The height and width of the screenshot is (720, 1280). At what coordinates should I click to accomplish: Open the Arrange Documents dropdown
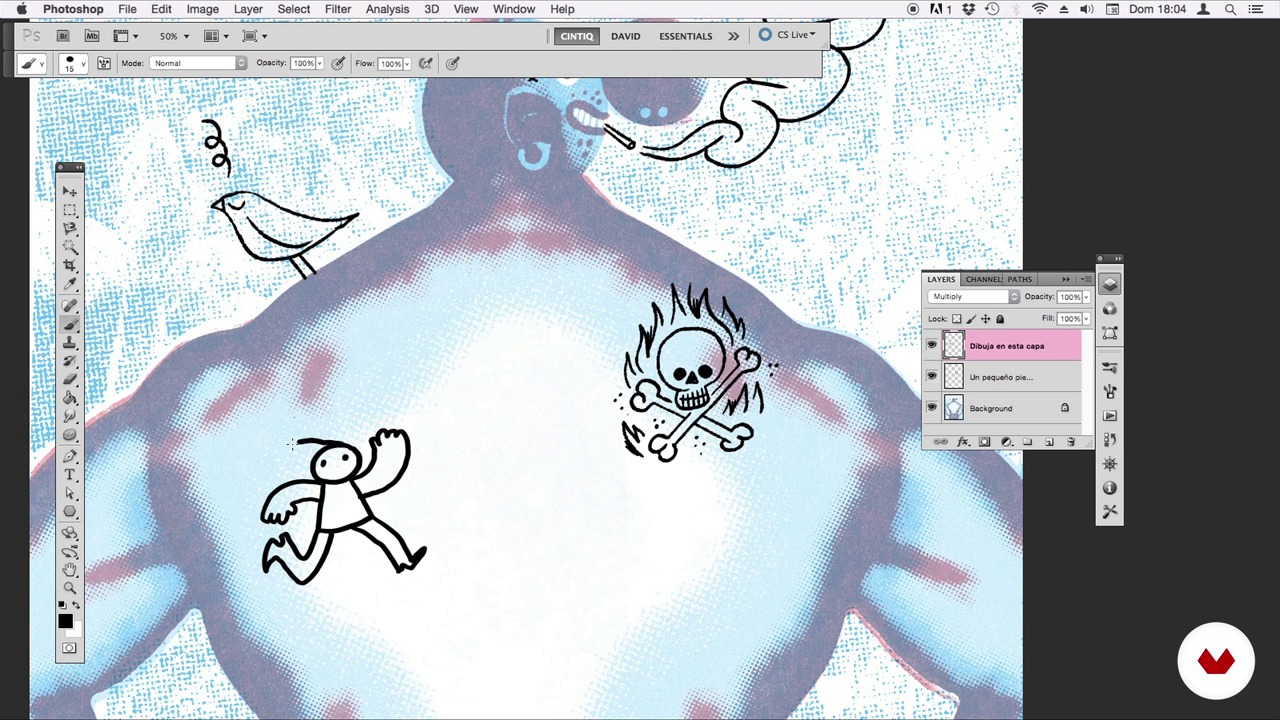pyautogui.click(x=216, y=36)
